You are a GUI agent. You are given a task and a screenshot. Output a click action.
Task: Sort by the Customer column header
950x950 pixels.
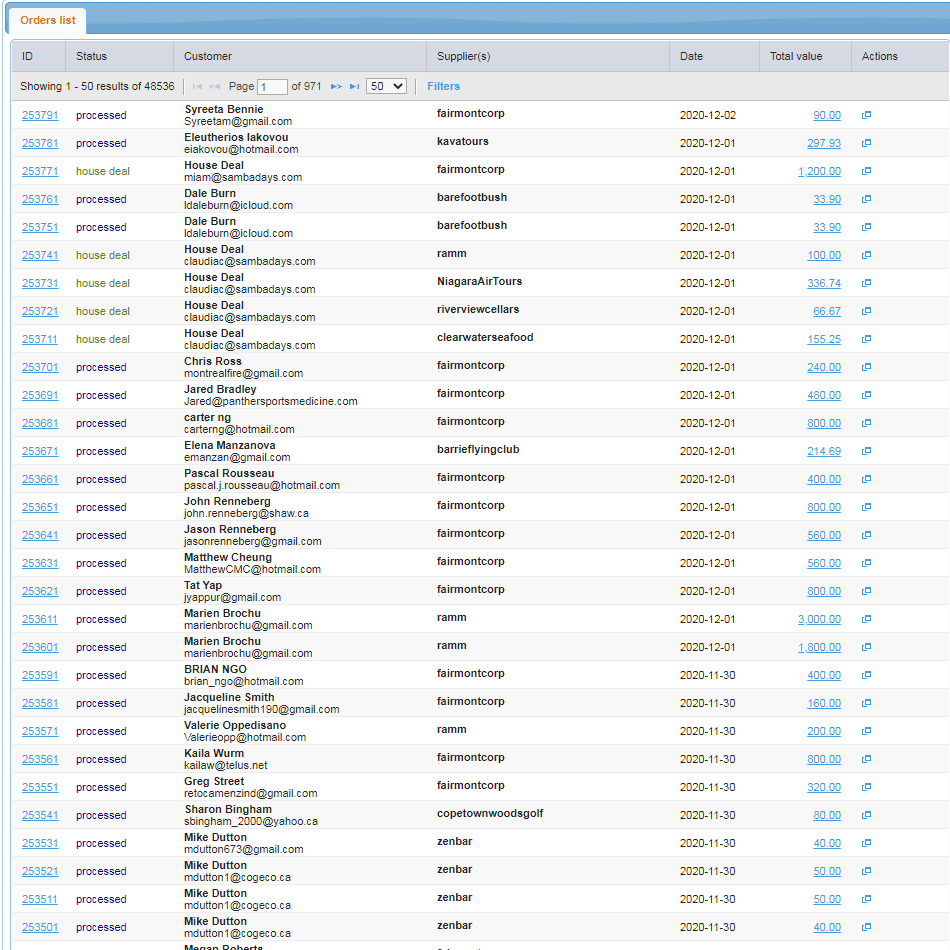tap(208, 56)
